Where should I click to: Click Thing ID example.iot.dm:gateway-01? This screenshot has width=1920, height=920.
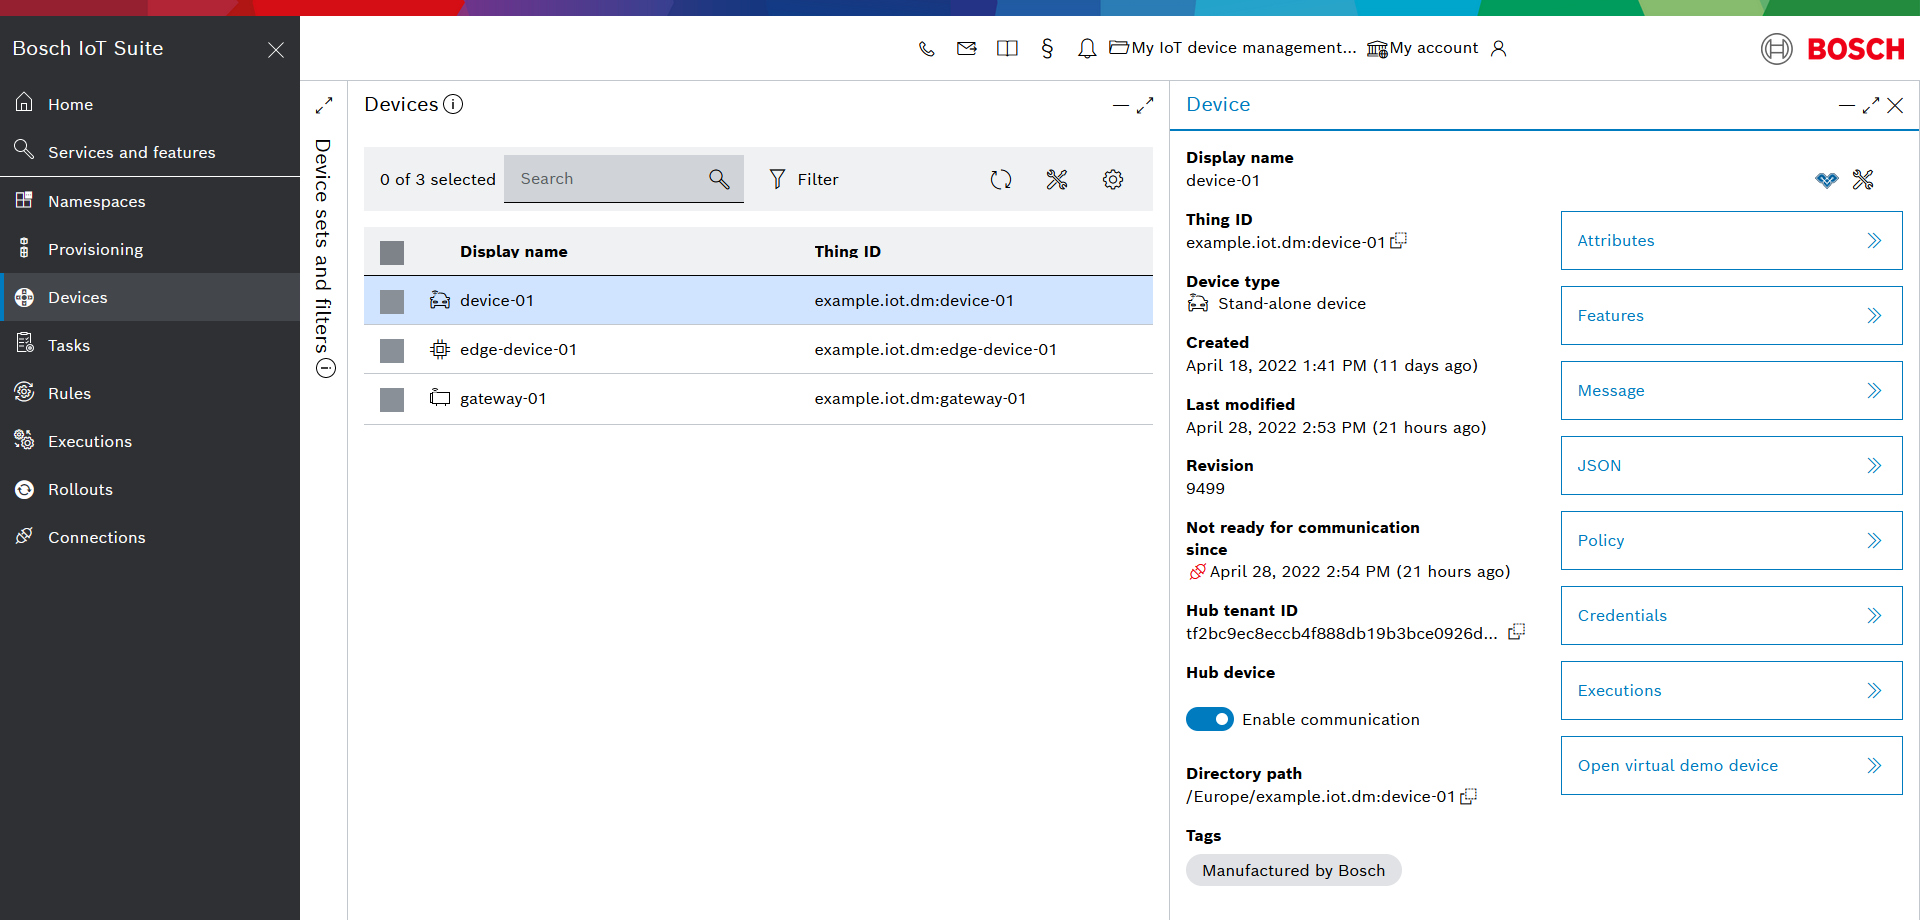pyautogui.click(x=920, y=398)
